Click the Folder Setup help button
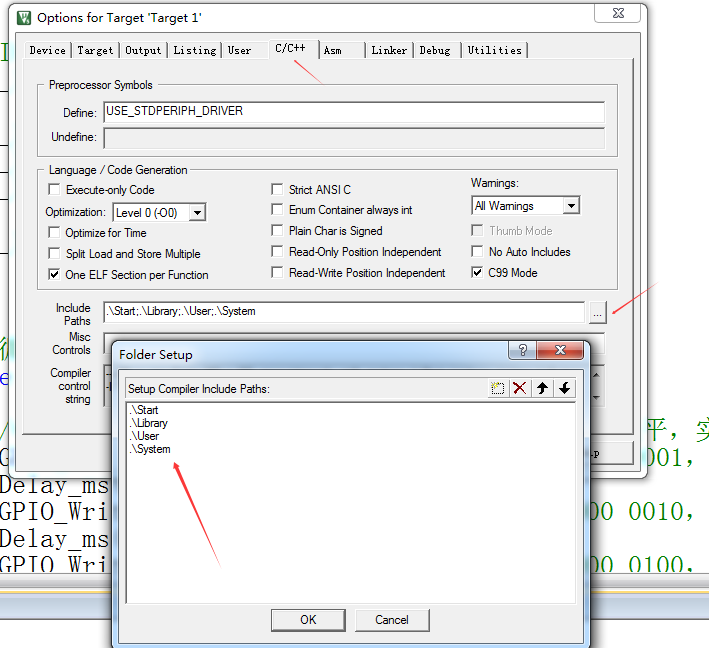The image size is (709, 648). click(521, 351)
